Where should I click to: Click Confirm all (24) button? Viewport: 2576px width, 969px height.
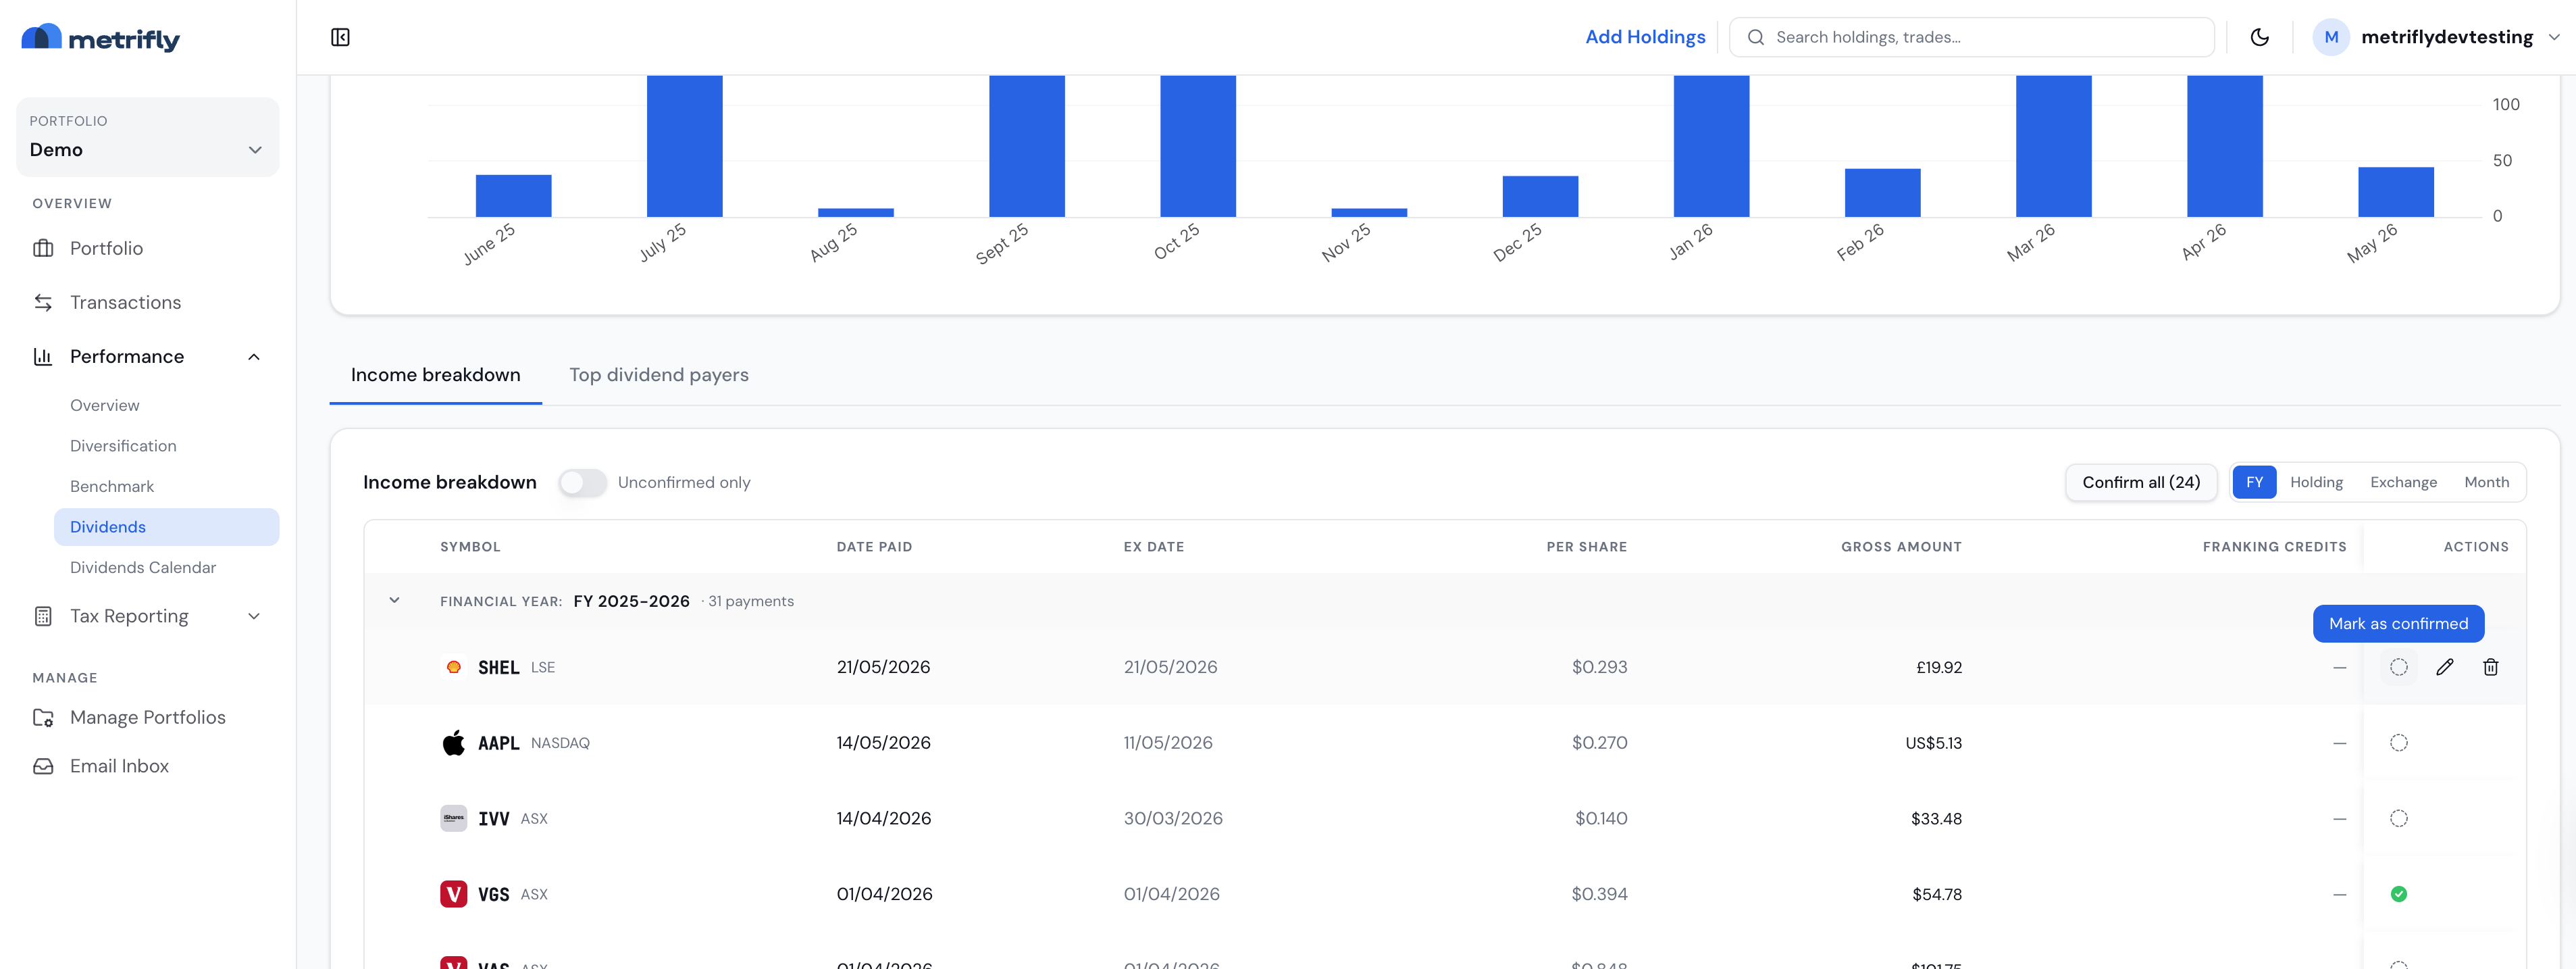(2141, 482)
